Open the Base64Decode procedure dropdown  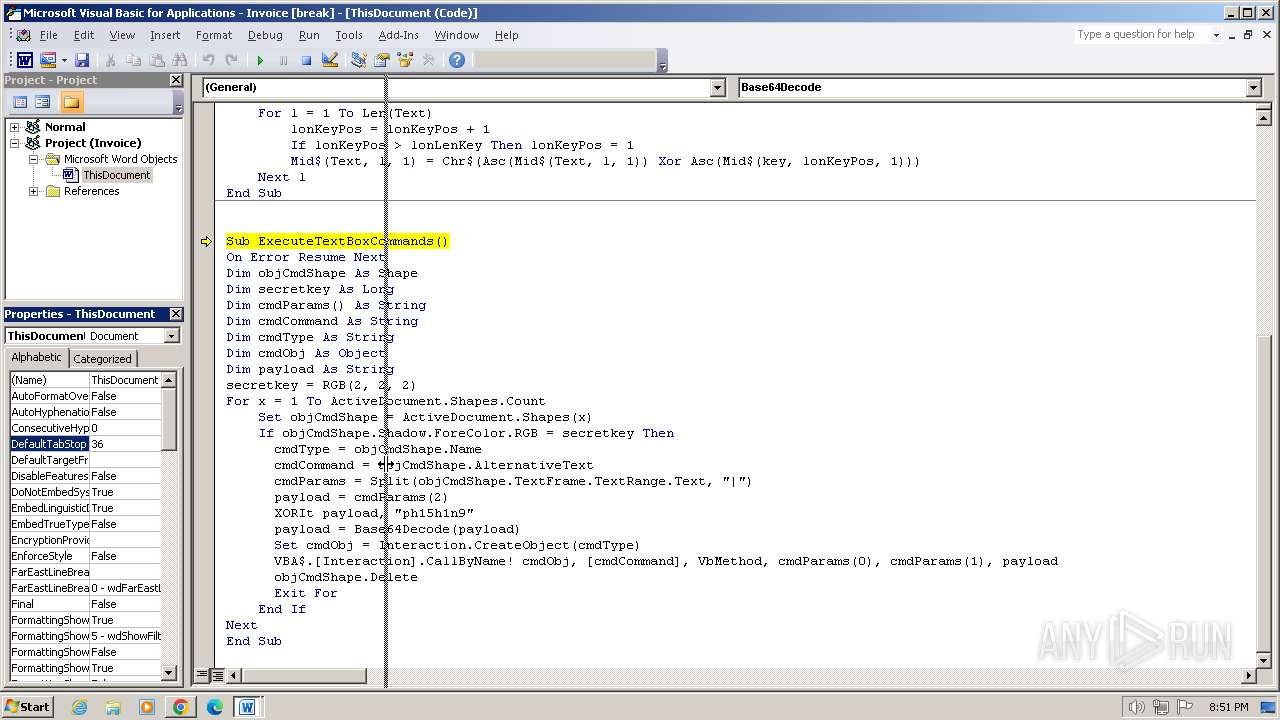coord(1253,88)
